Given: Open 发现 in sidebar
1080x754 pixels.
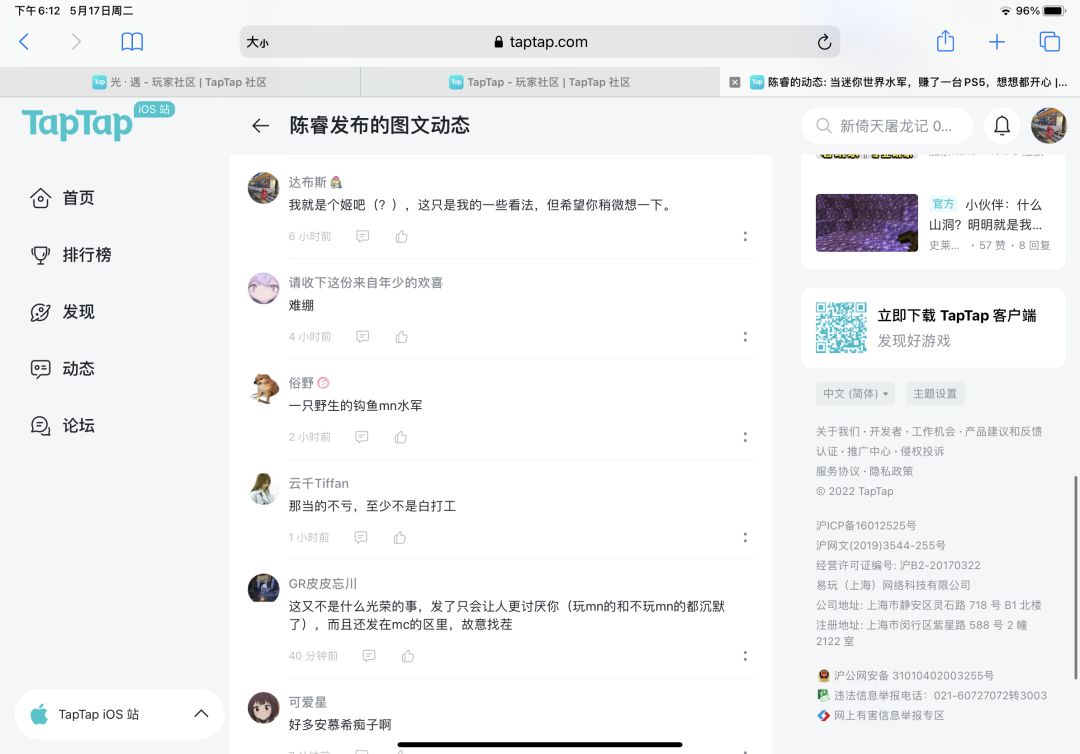Looking at the screenshot, I should point(62,312).
